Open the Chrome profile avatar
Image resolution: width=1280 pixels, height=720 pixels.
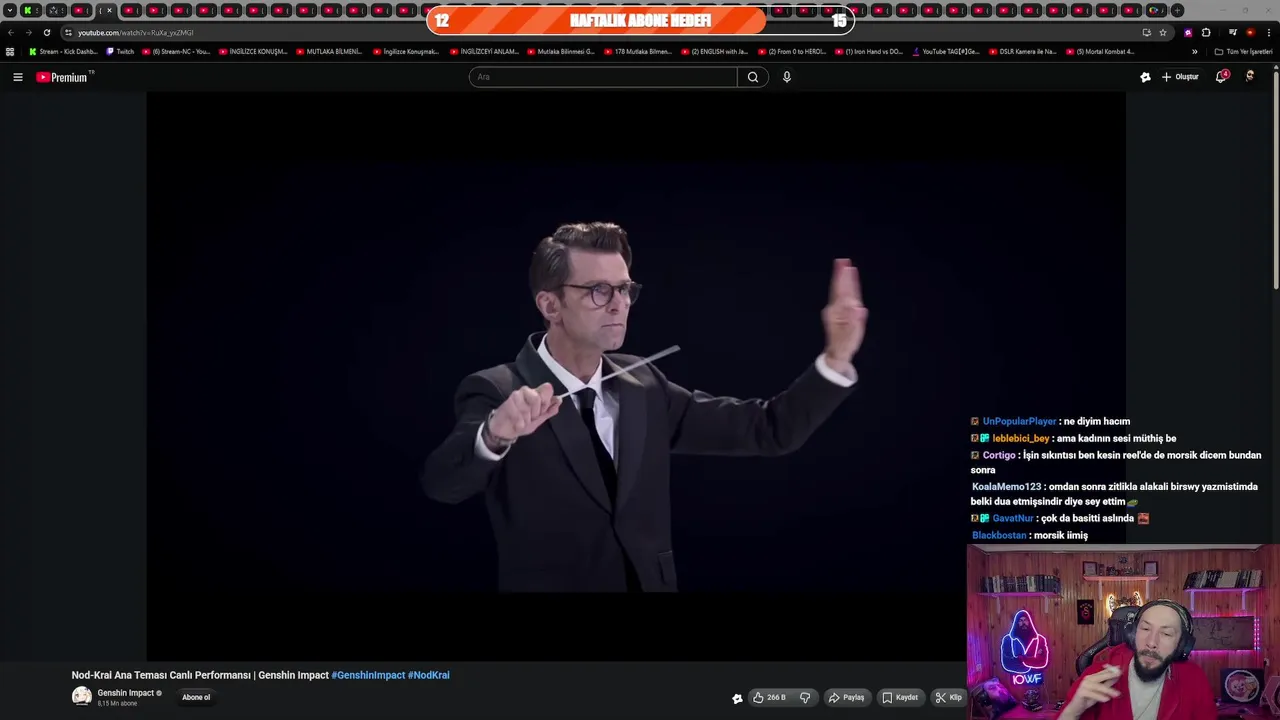click(1250, 32)
